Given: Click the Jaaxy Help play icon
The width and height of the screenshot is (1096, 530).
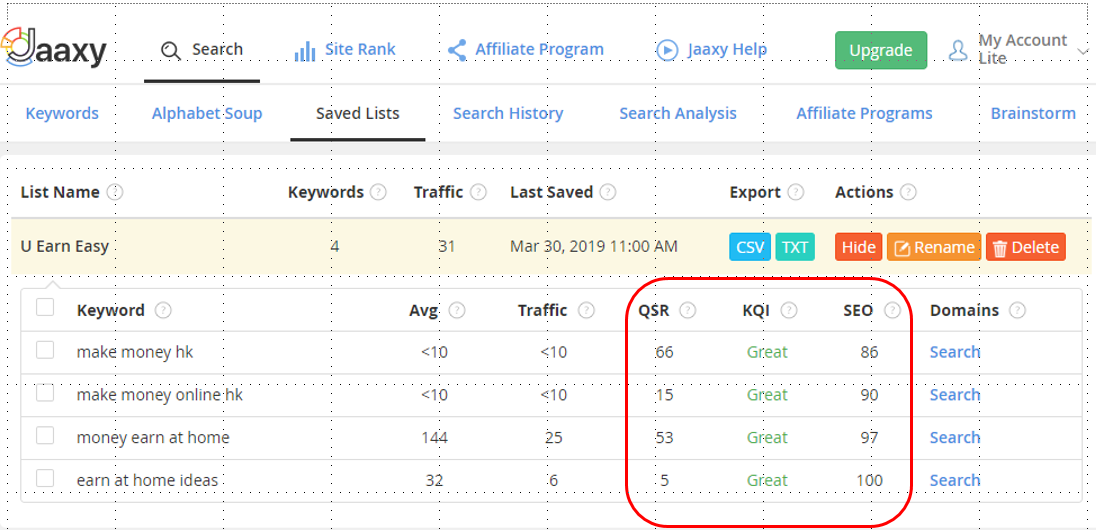Looking at the screenshot, I should 668,50.
